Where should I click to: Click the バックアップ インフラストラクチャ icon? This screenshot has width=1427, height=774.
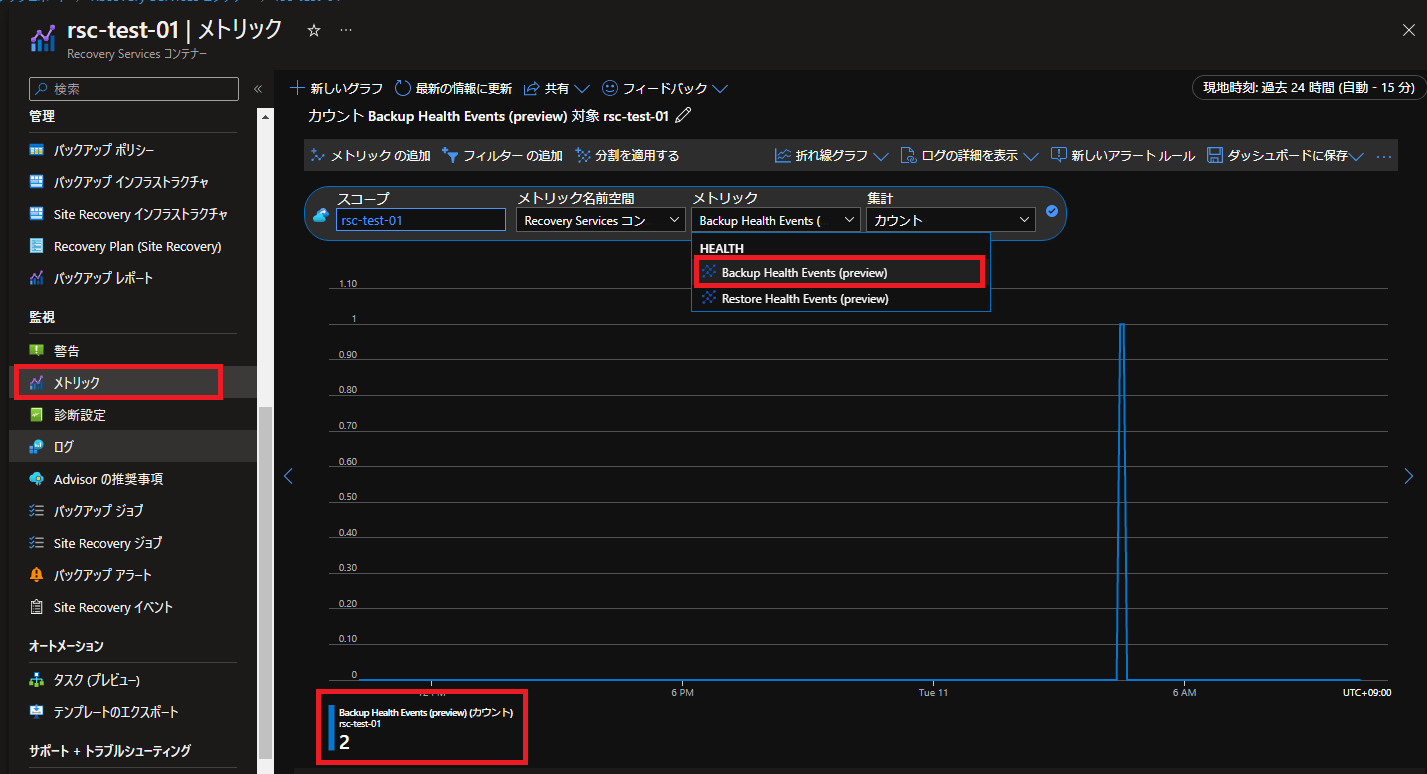[x=36, y=182]
